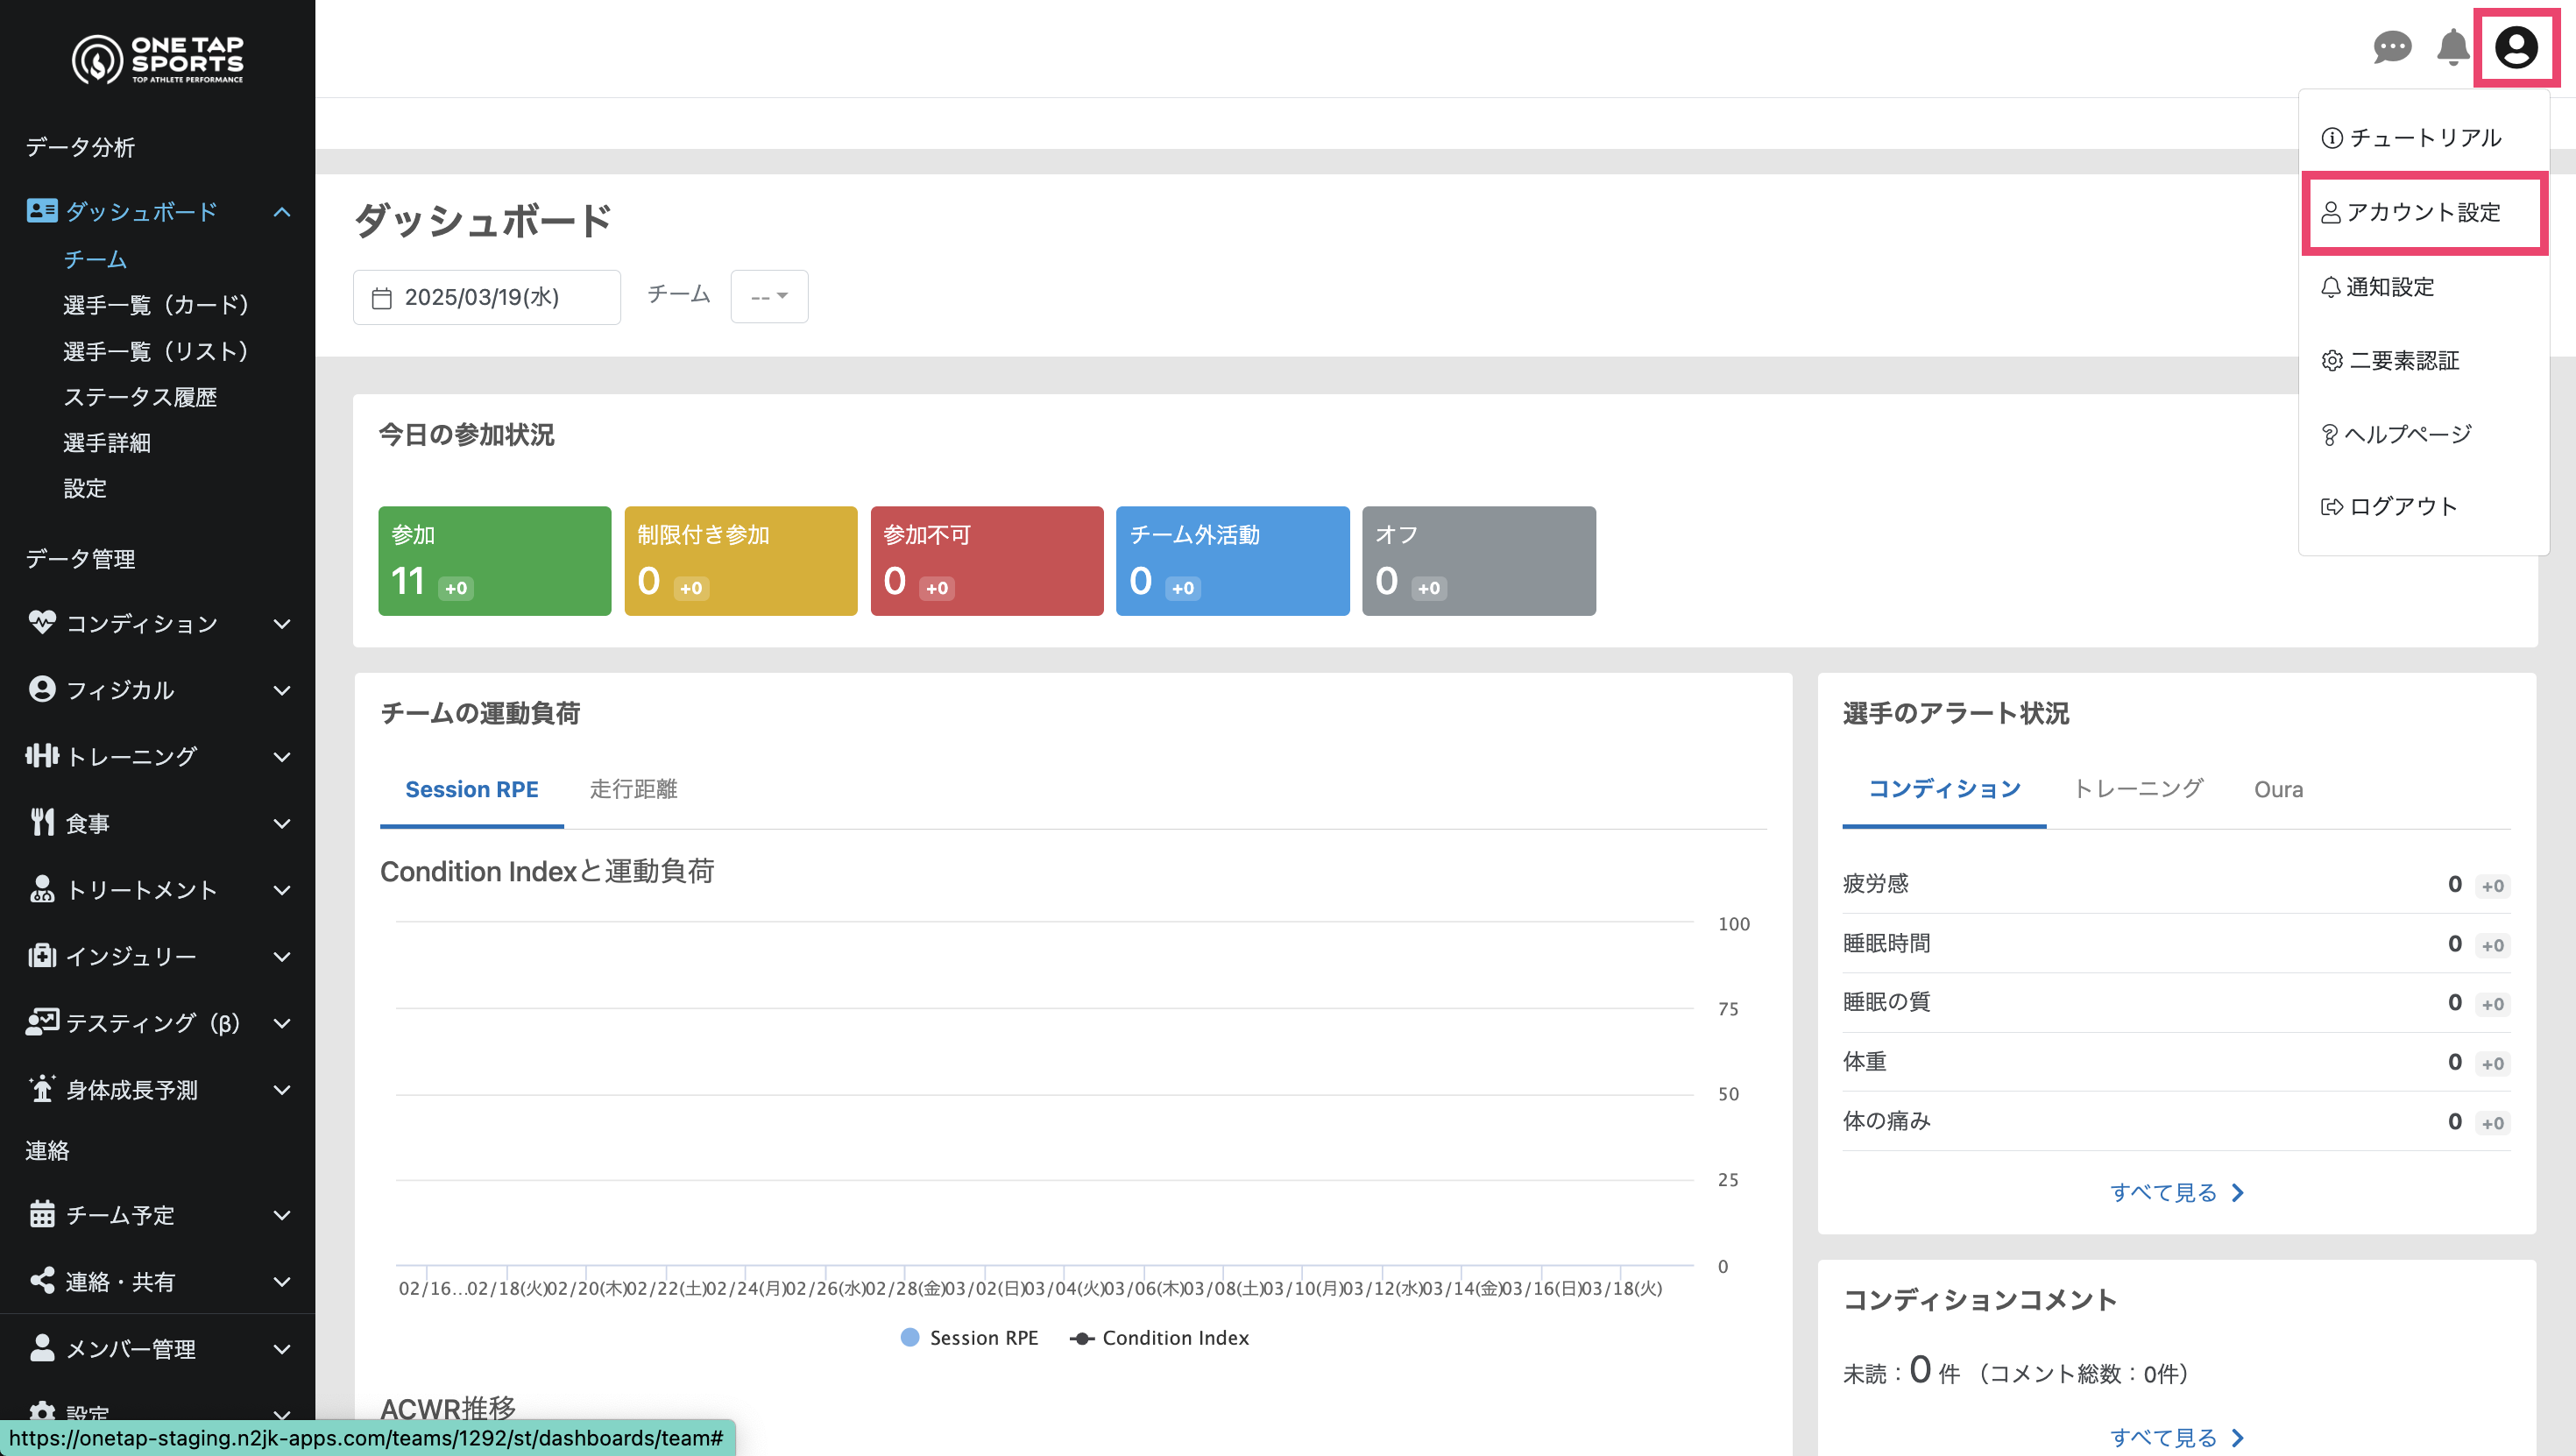Collapse the ダッシュボード sidebar section
2576x1456 pixels.
(x=282, y=212)
